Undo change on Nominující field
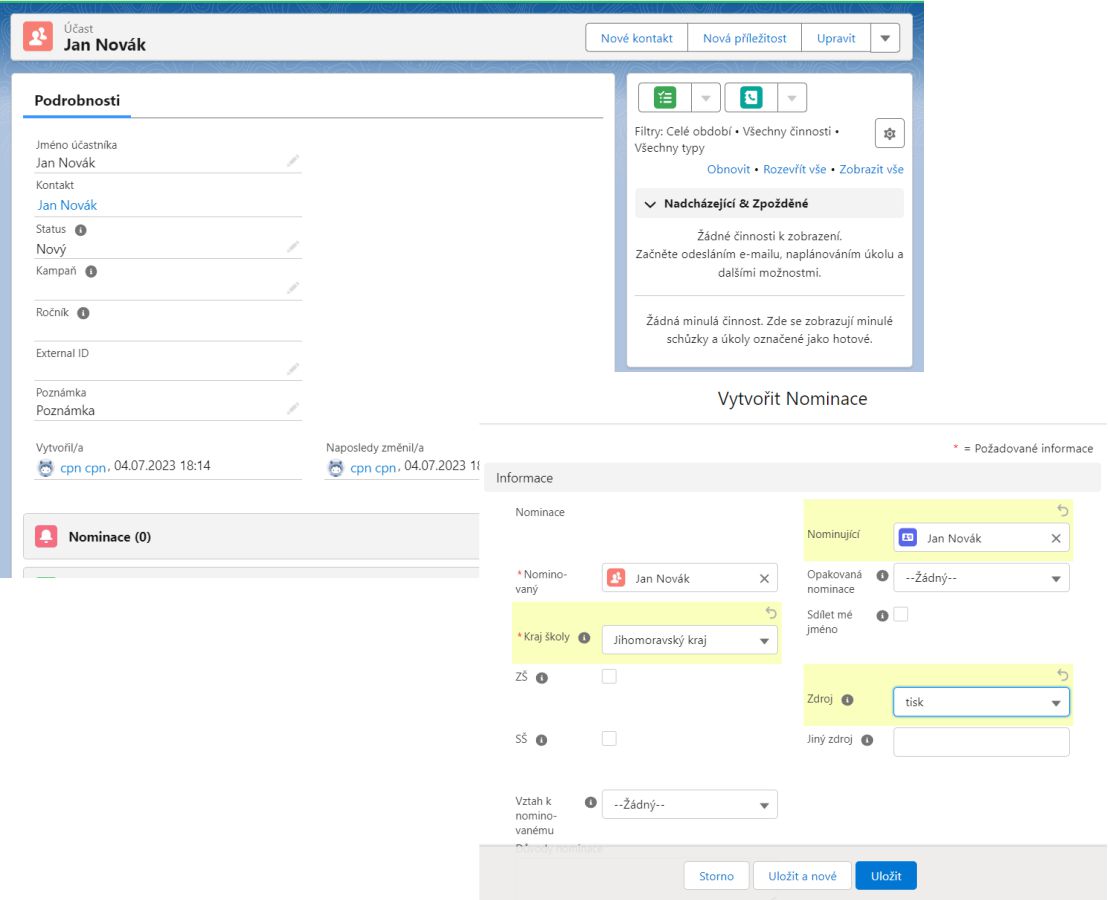This screenshot has width=1108, height=900. point(1062,510)
